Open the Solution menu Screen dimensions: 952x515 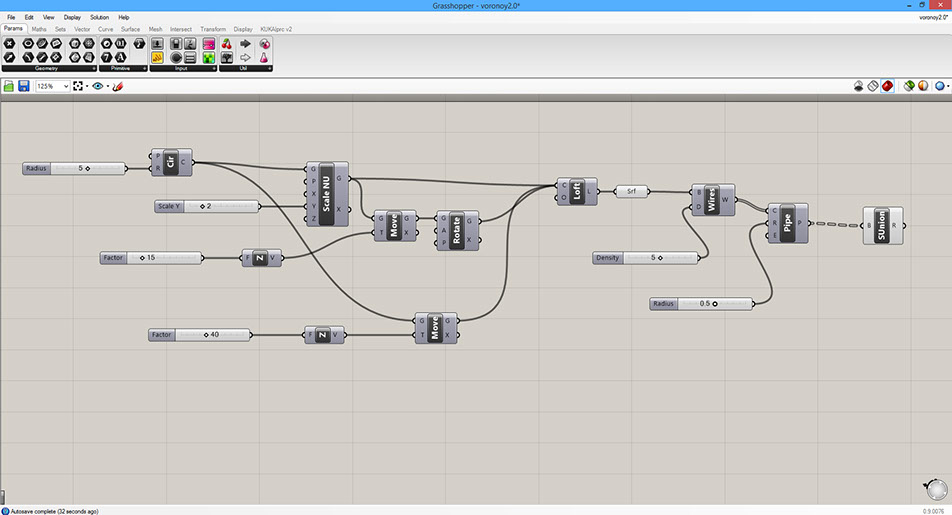pos(100,18)
